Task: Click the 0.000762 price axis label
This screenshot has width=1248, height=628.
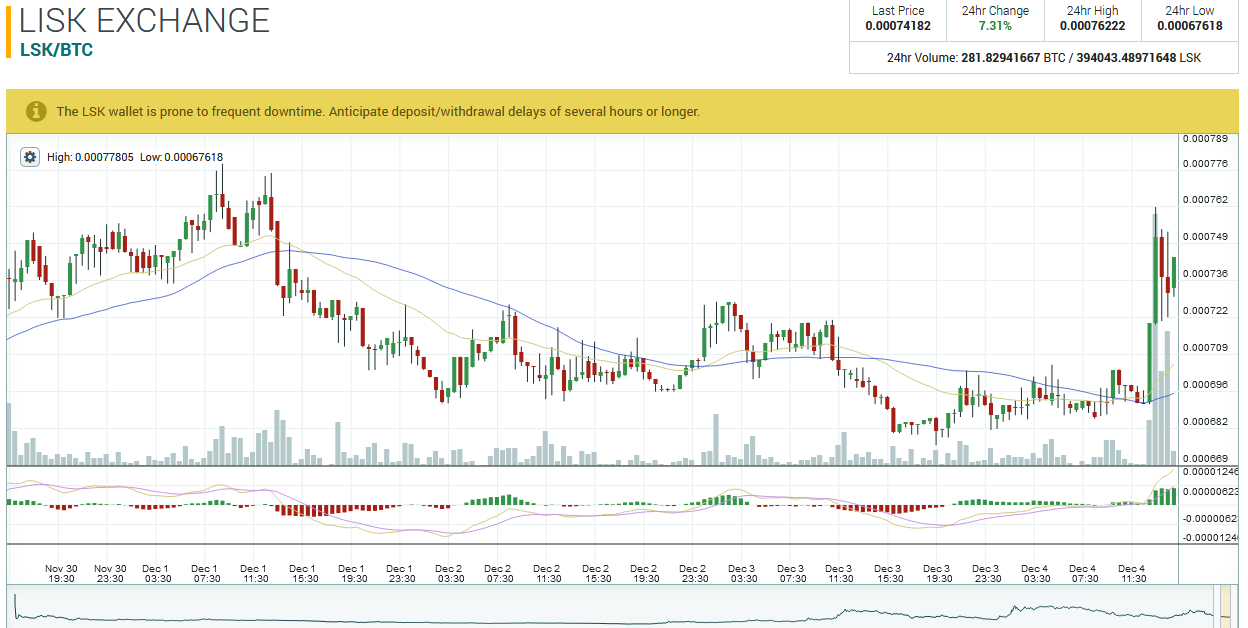Action: click(x=1205, y=200)
